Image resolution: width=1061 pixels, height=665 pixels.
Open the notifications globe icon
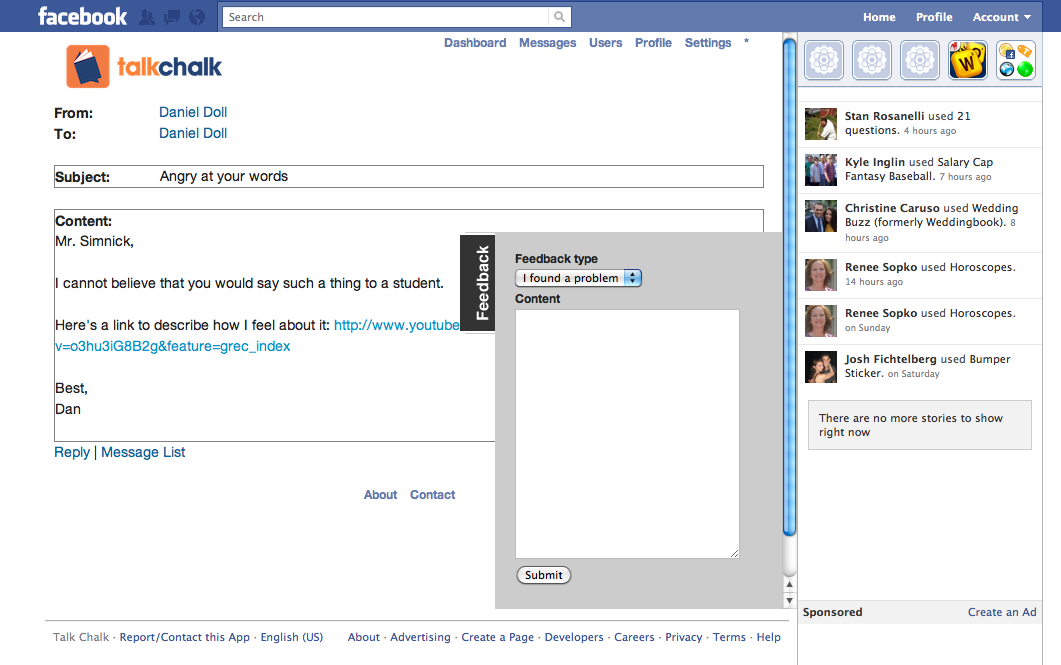[x=197, y=17]
